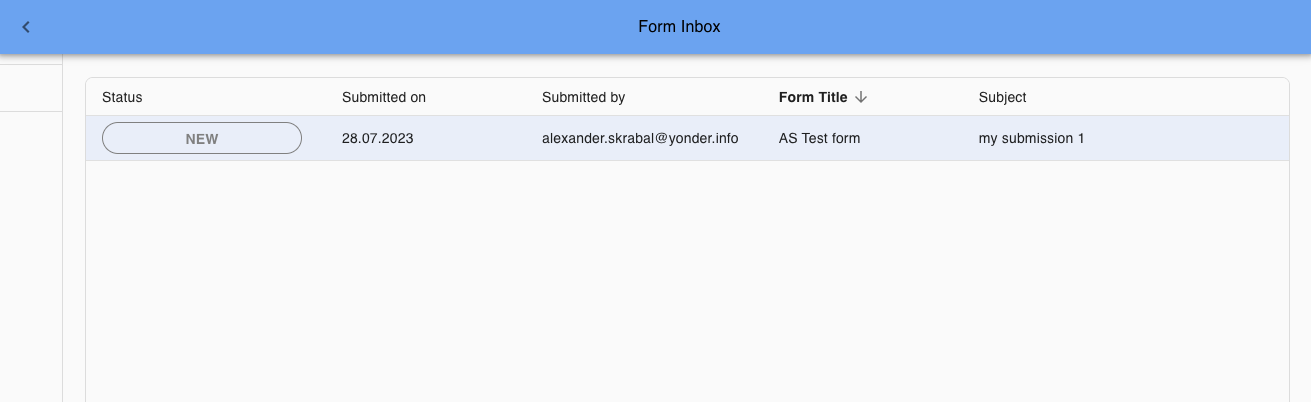The image size is (1311, 402).
Task: Open the AS Test form entry
Action: click(819, 139)
